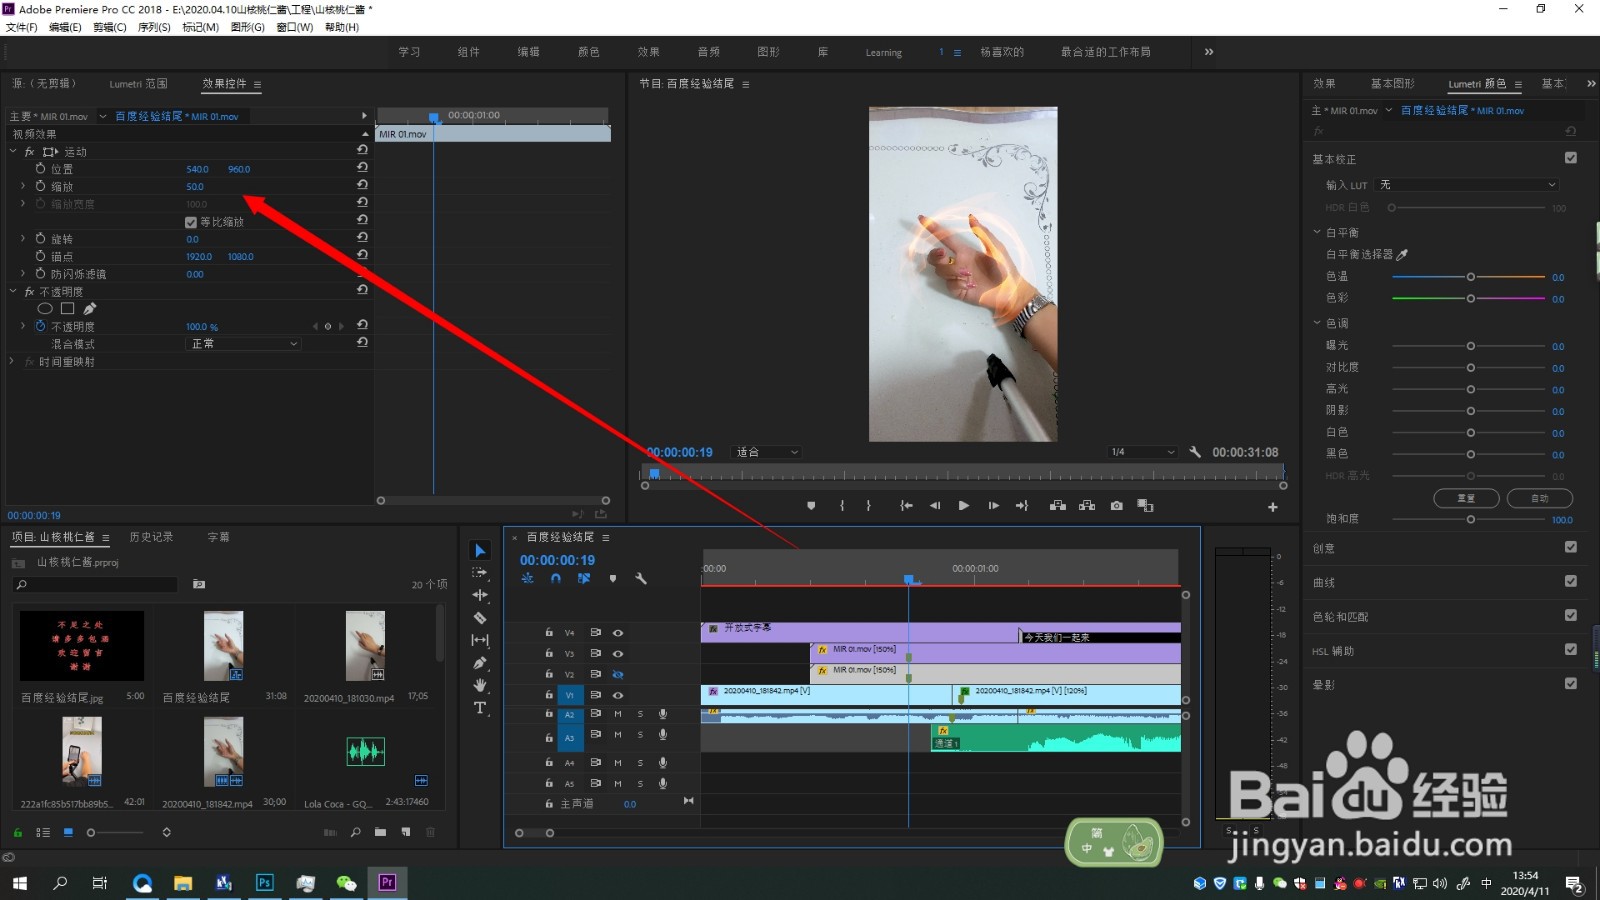Hide the V4 track output

(618, 633)
